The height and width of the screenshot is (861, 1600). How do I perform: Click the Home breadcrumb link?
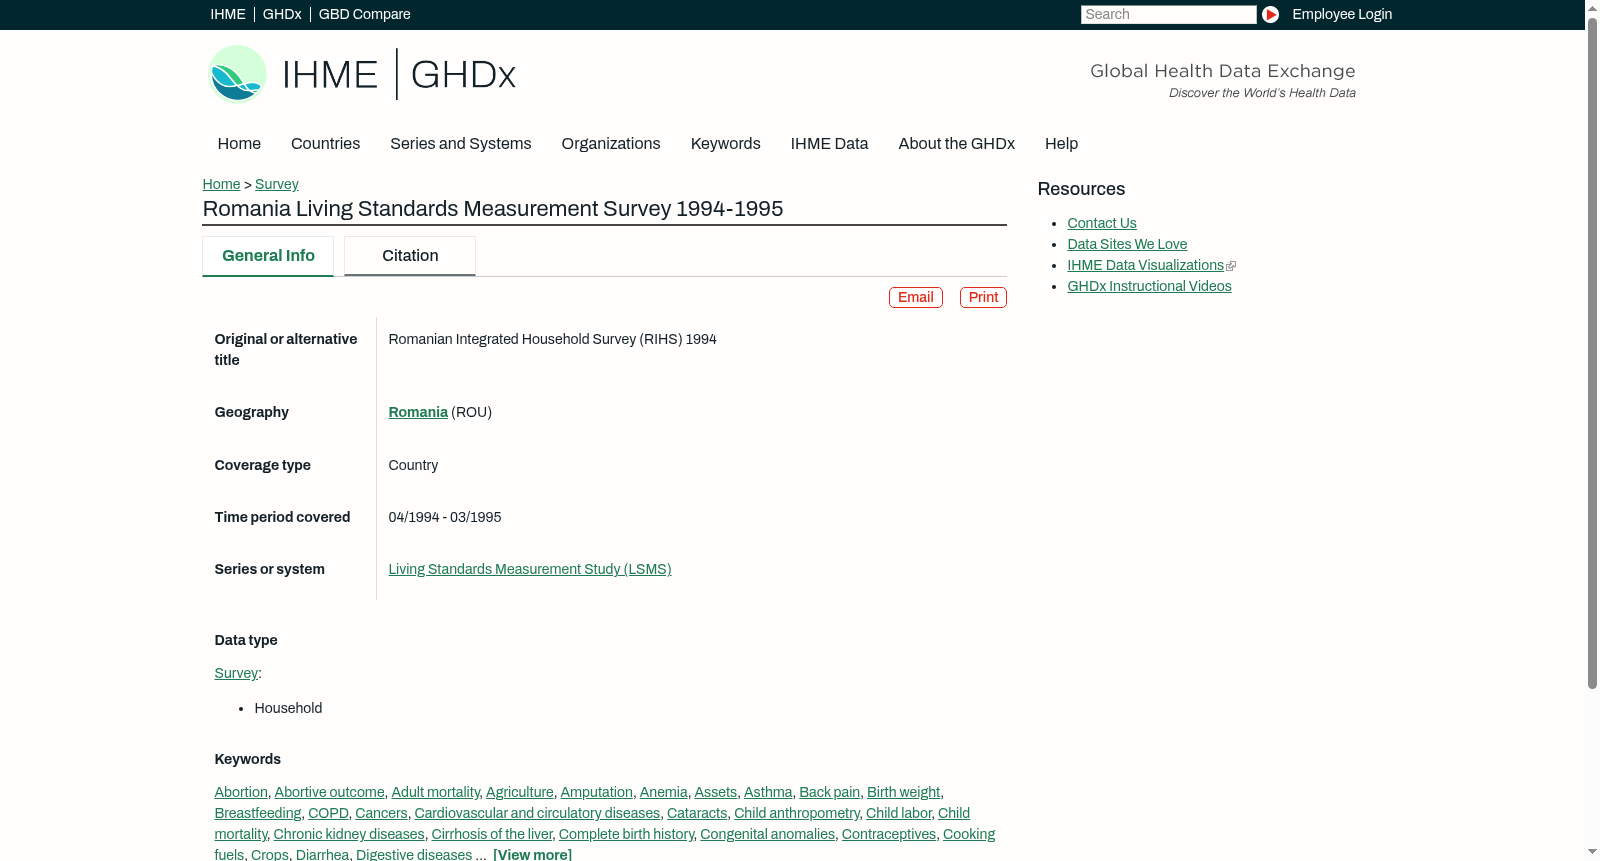(x=221, y=184)
